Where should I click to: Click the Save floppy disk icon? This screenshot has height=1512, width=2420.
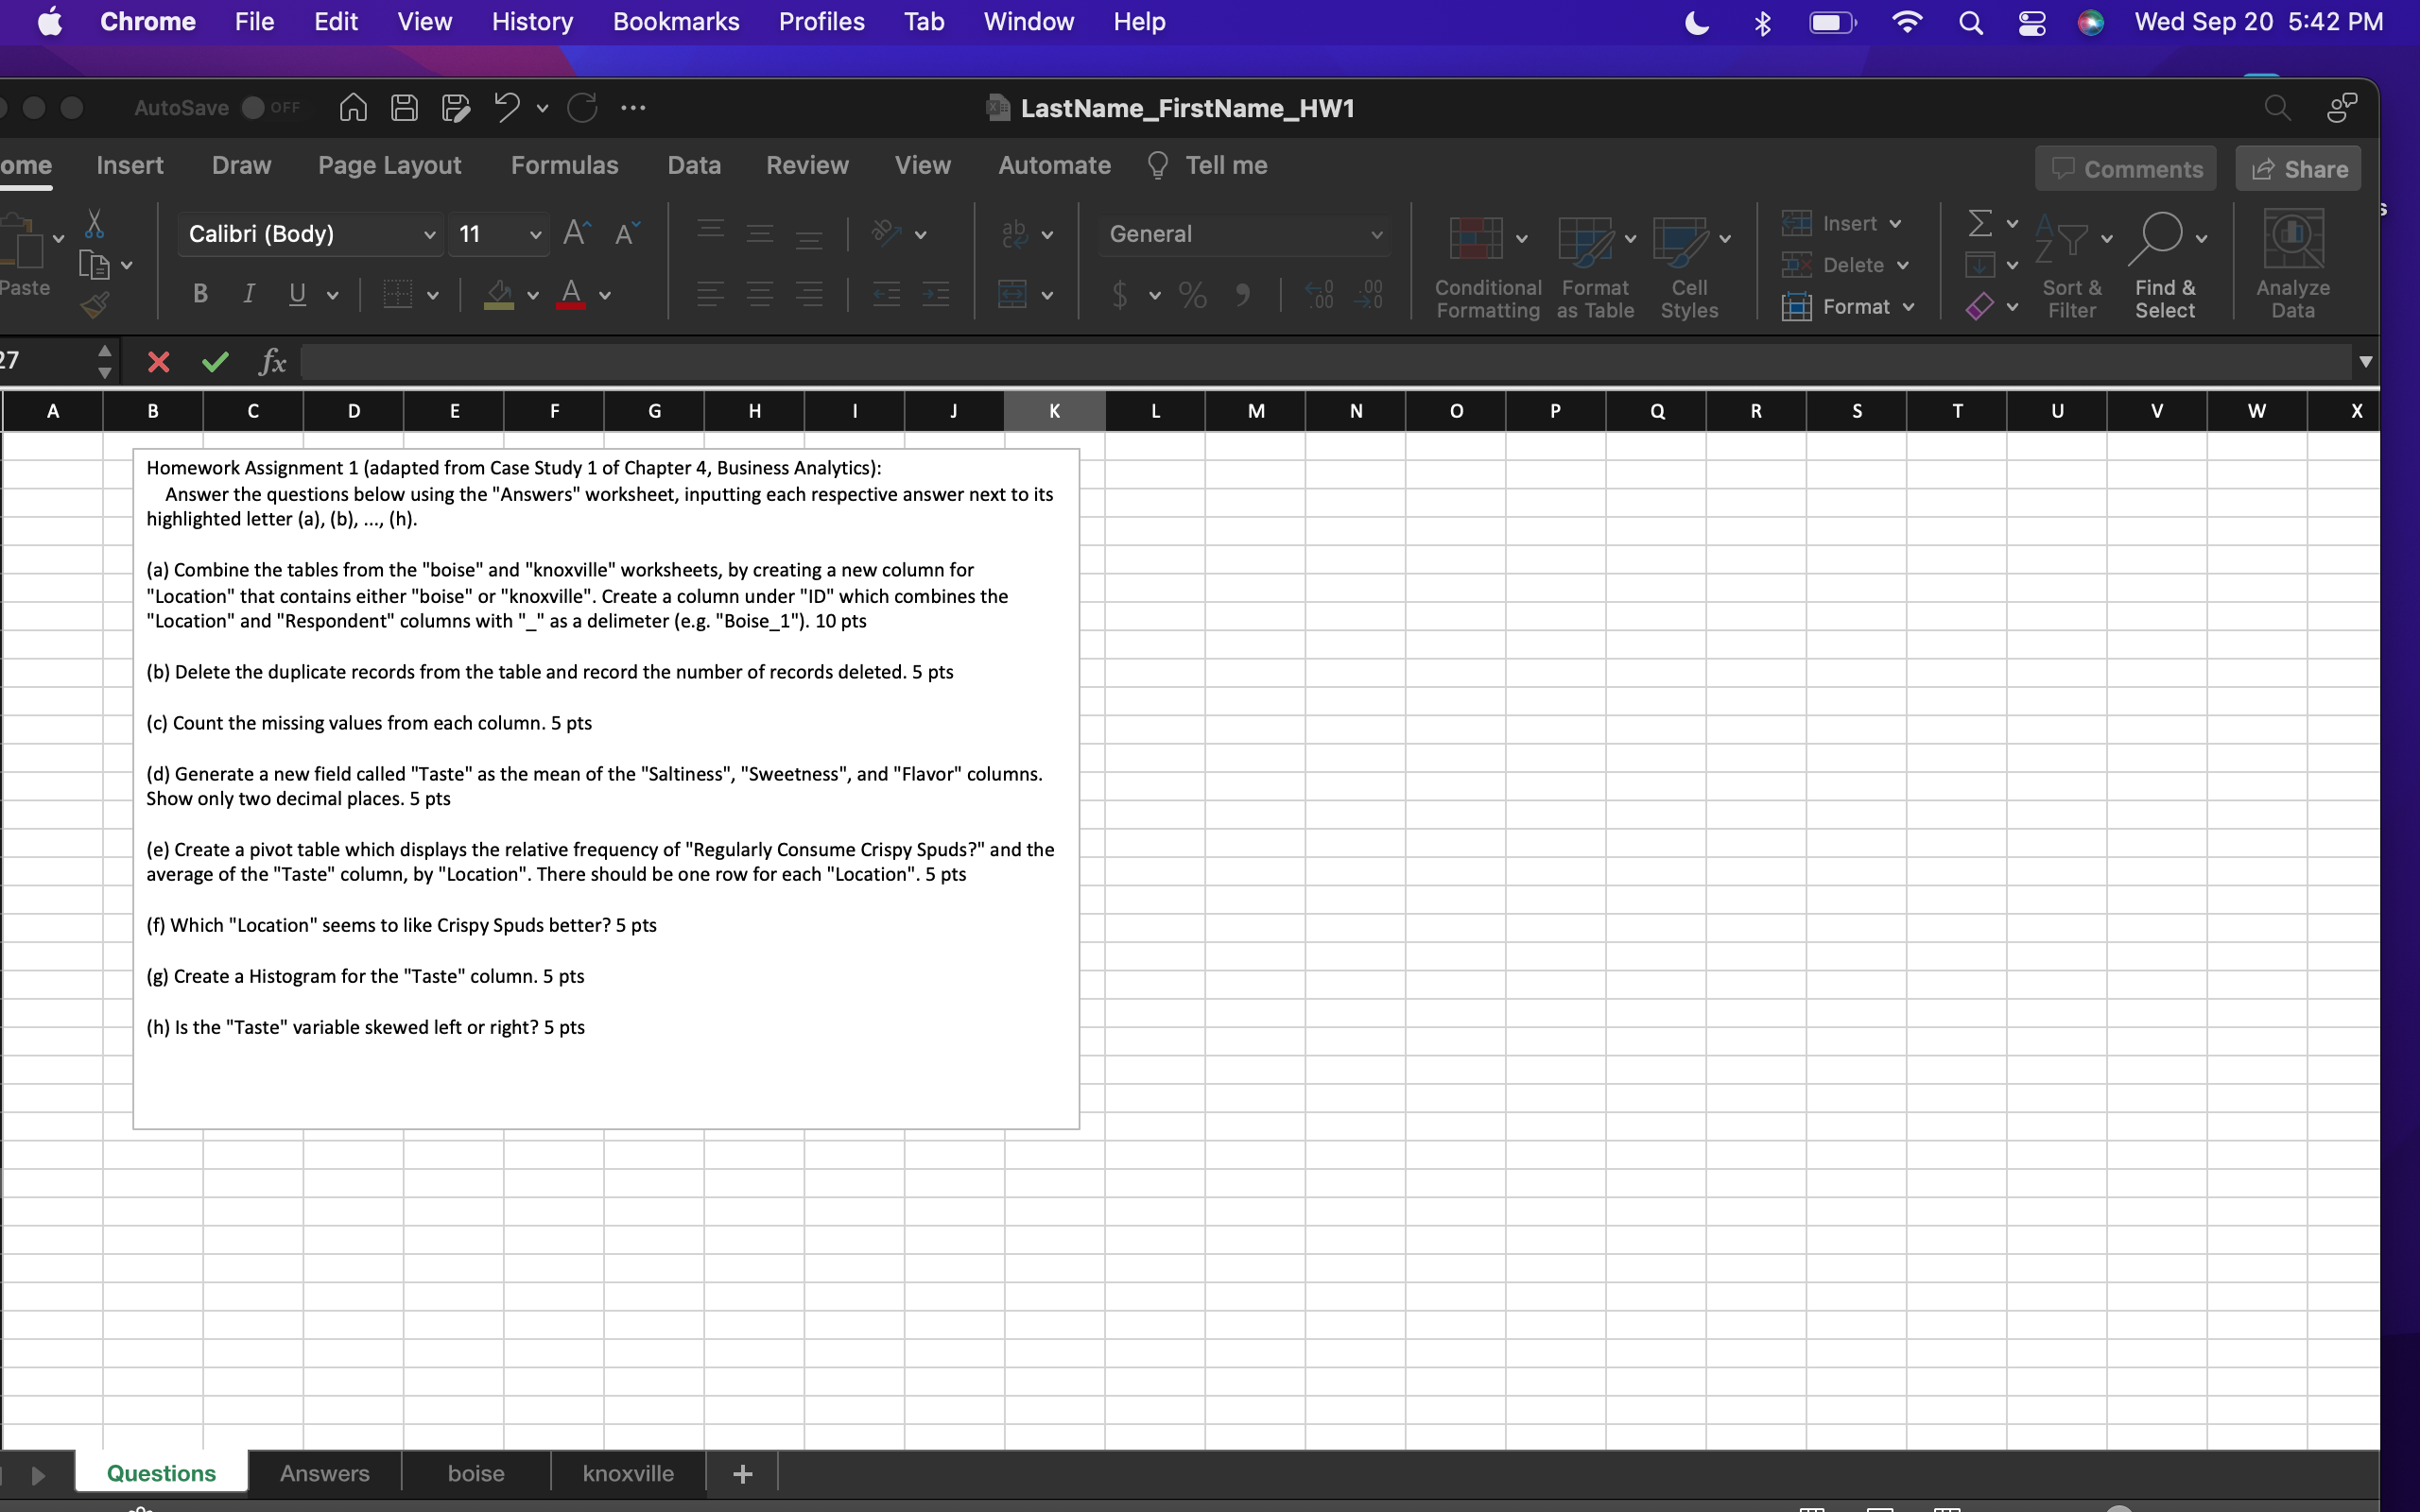[x=404, y=107]
